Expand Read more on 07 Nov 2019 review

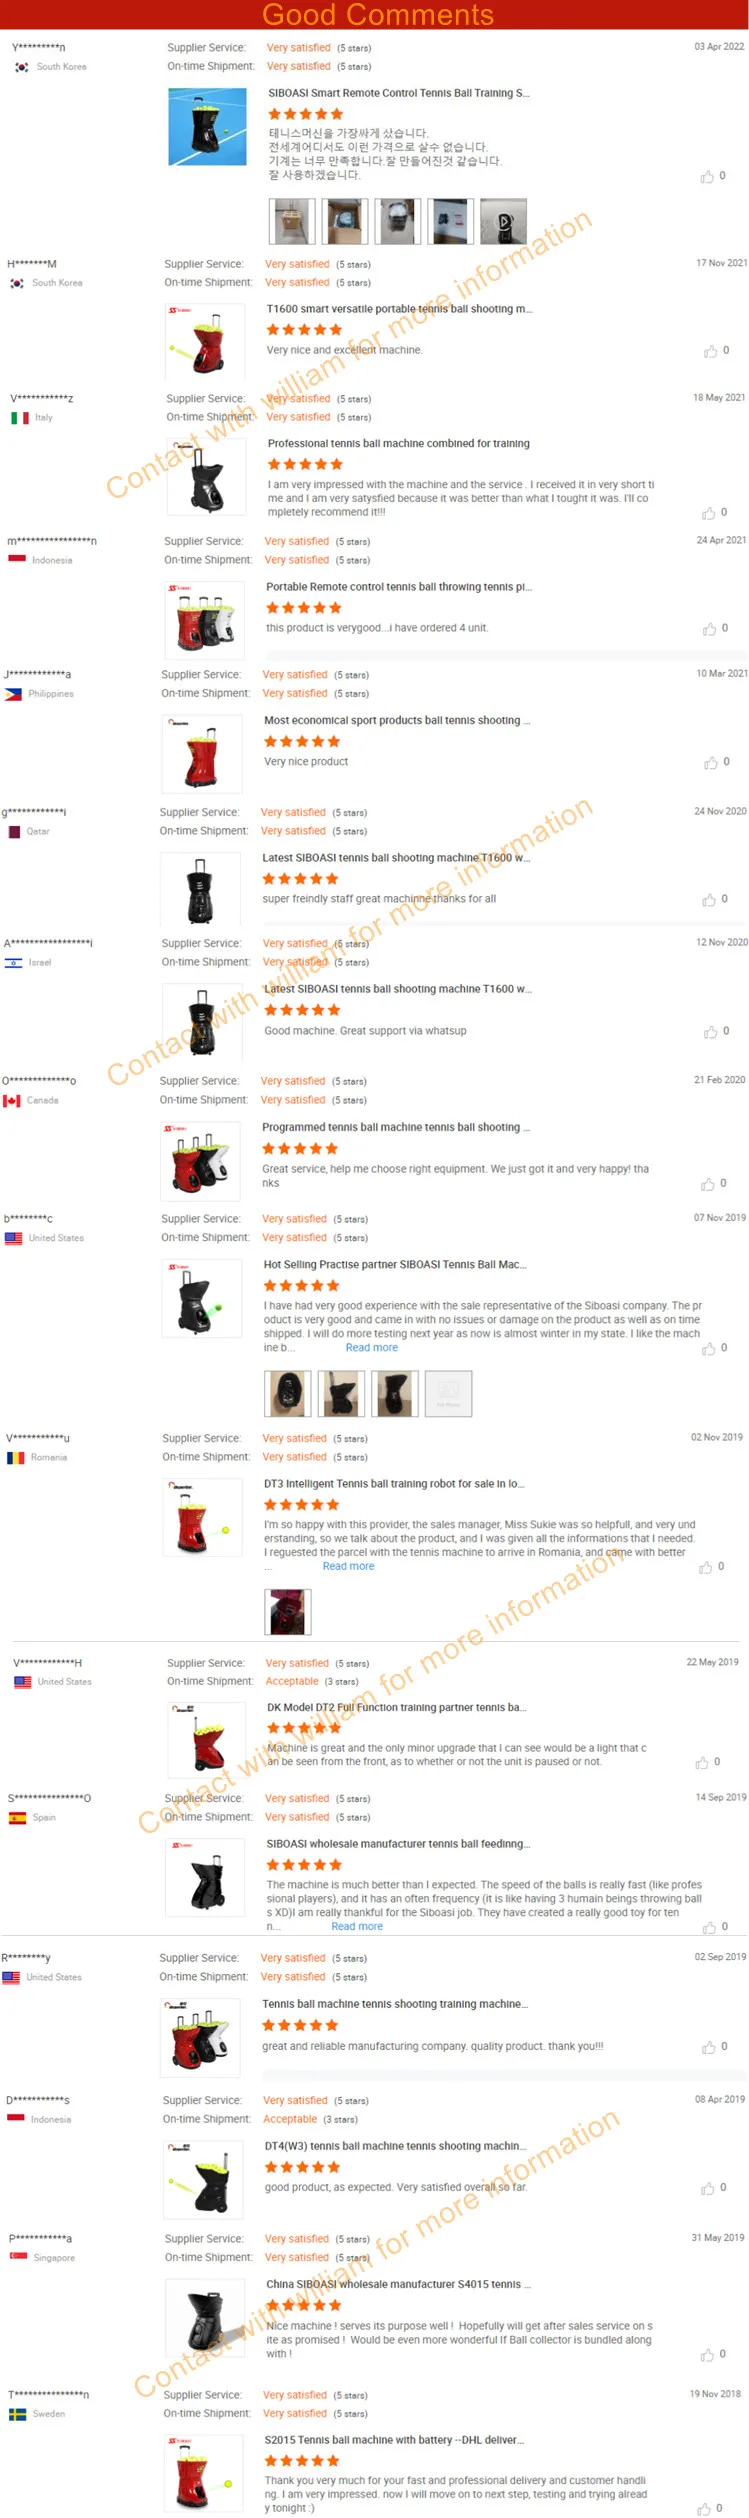pos(371,1347)
